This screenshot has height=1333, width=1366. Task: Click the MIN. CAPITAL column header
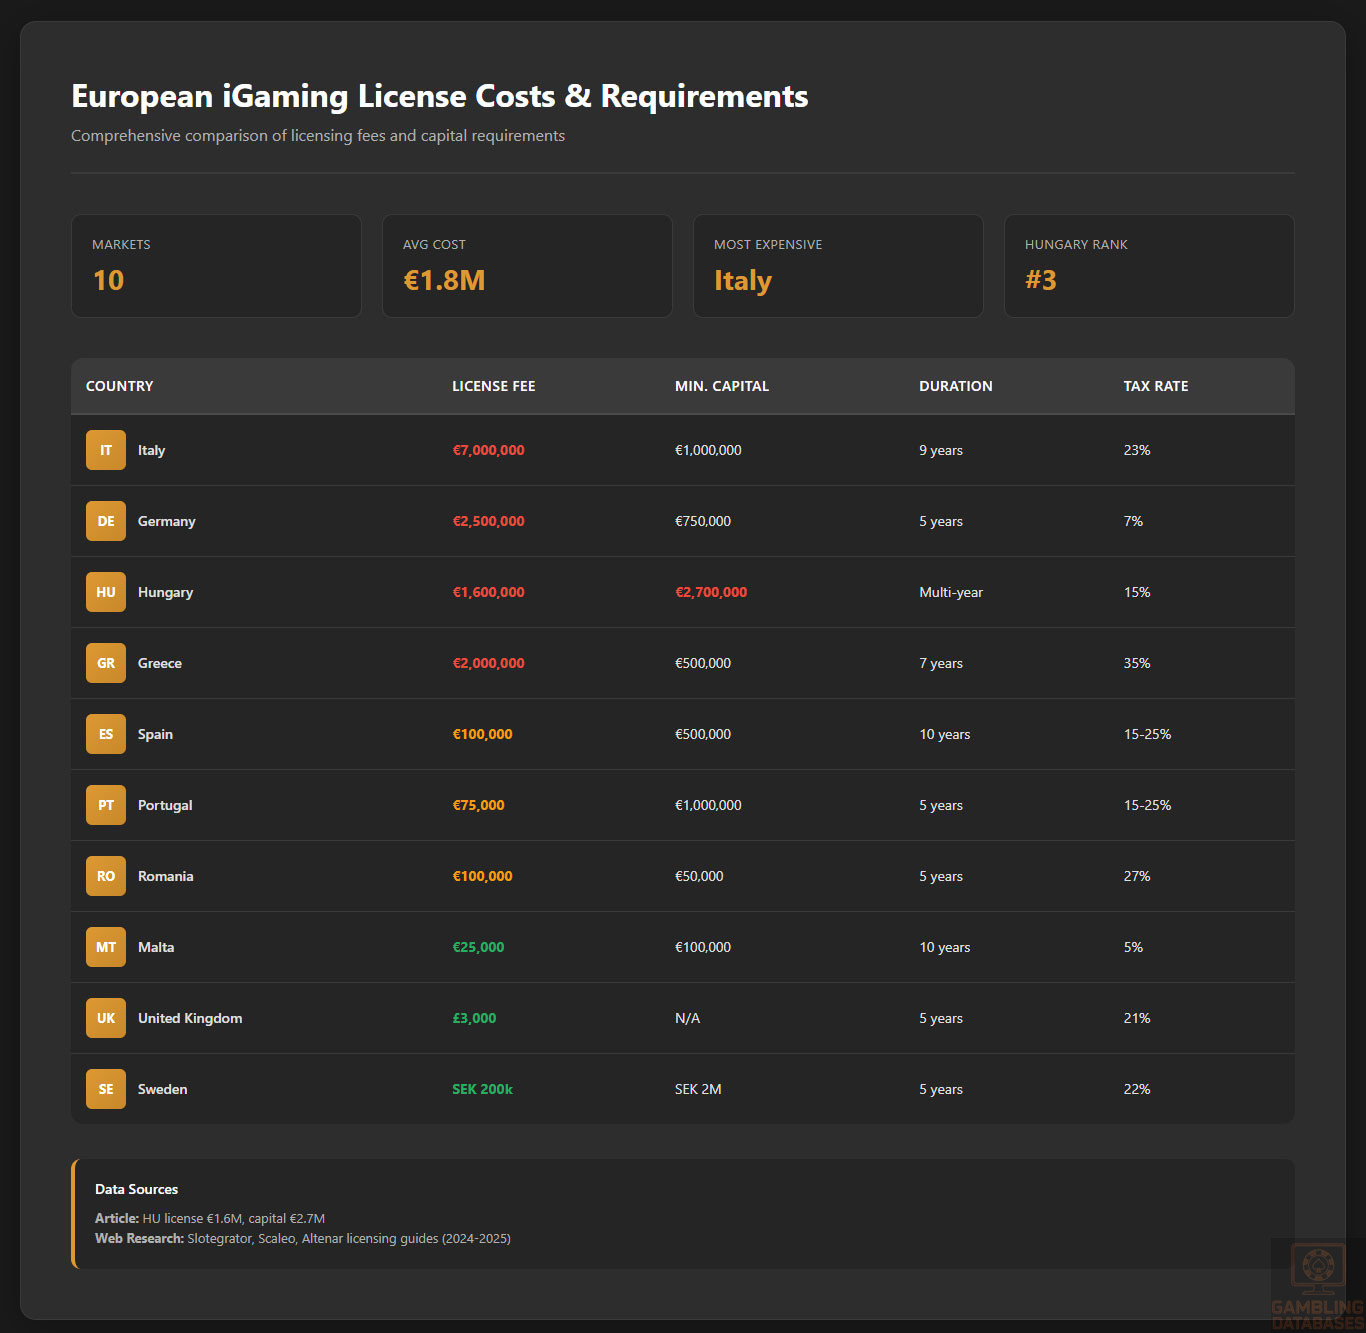(721, 386)
